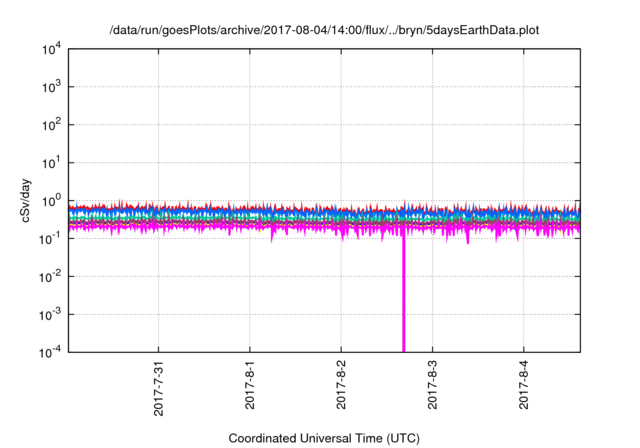Click the plot title file path text
Image resolution: width=640 pixels, height=448 pixels.
click(x=324, y=31)
